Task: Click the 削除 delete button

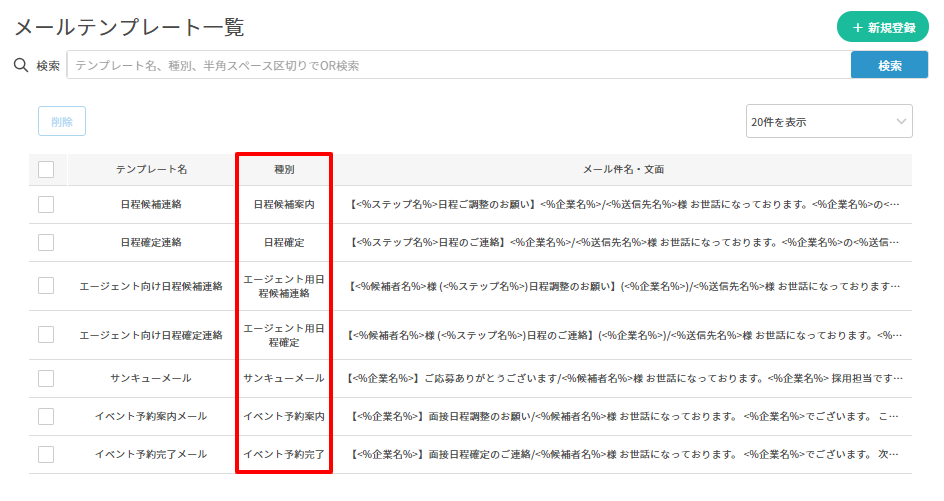Action: click(62, 121)
